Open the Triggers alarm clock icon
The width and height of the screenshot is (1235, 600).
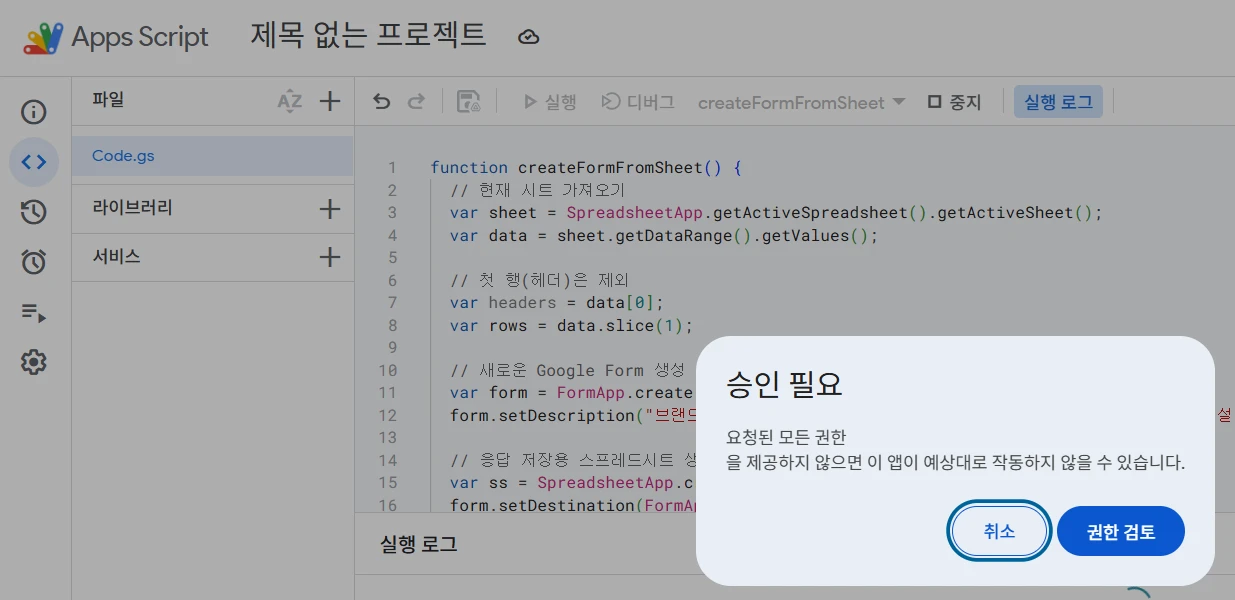[34, 262]
